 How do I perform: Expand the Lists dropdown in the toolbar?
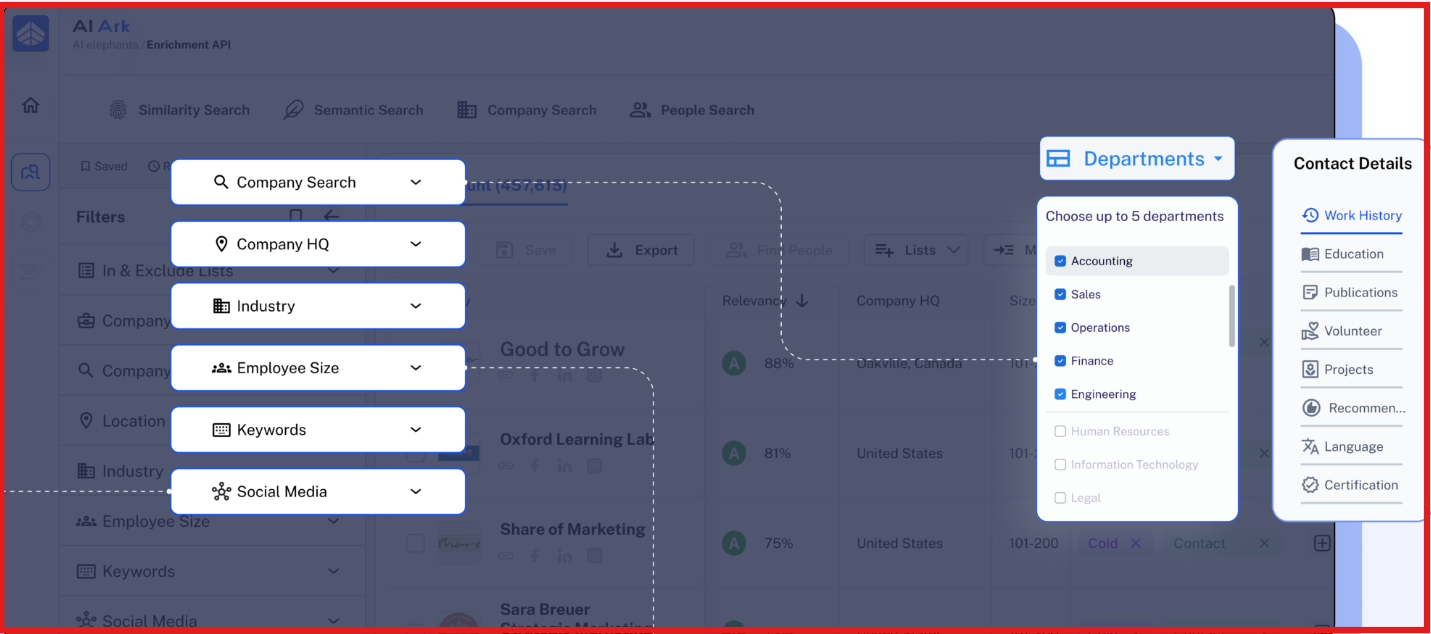(916, 250)
